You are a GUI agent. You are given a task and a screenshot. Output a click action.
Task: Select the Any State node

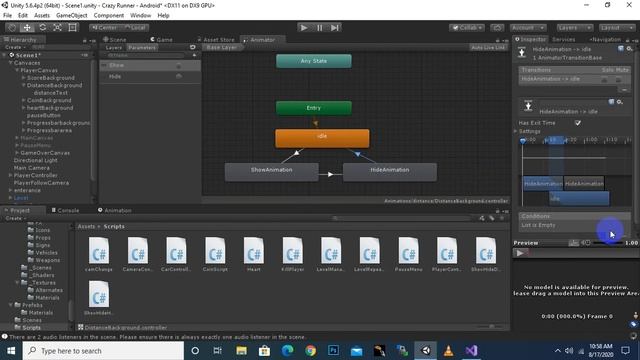tap(313, 61)
